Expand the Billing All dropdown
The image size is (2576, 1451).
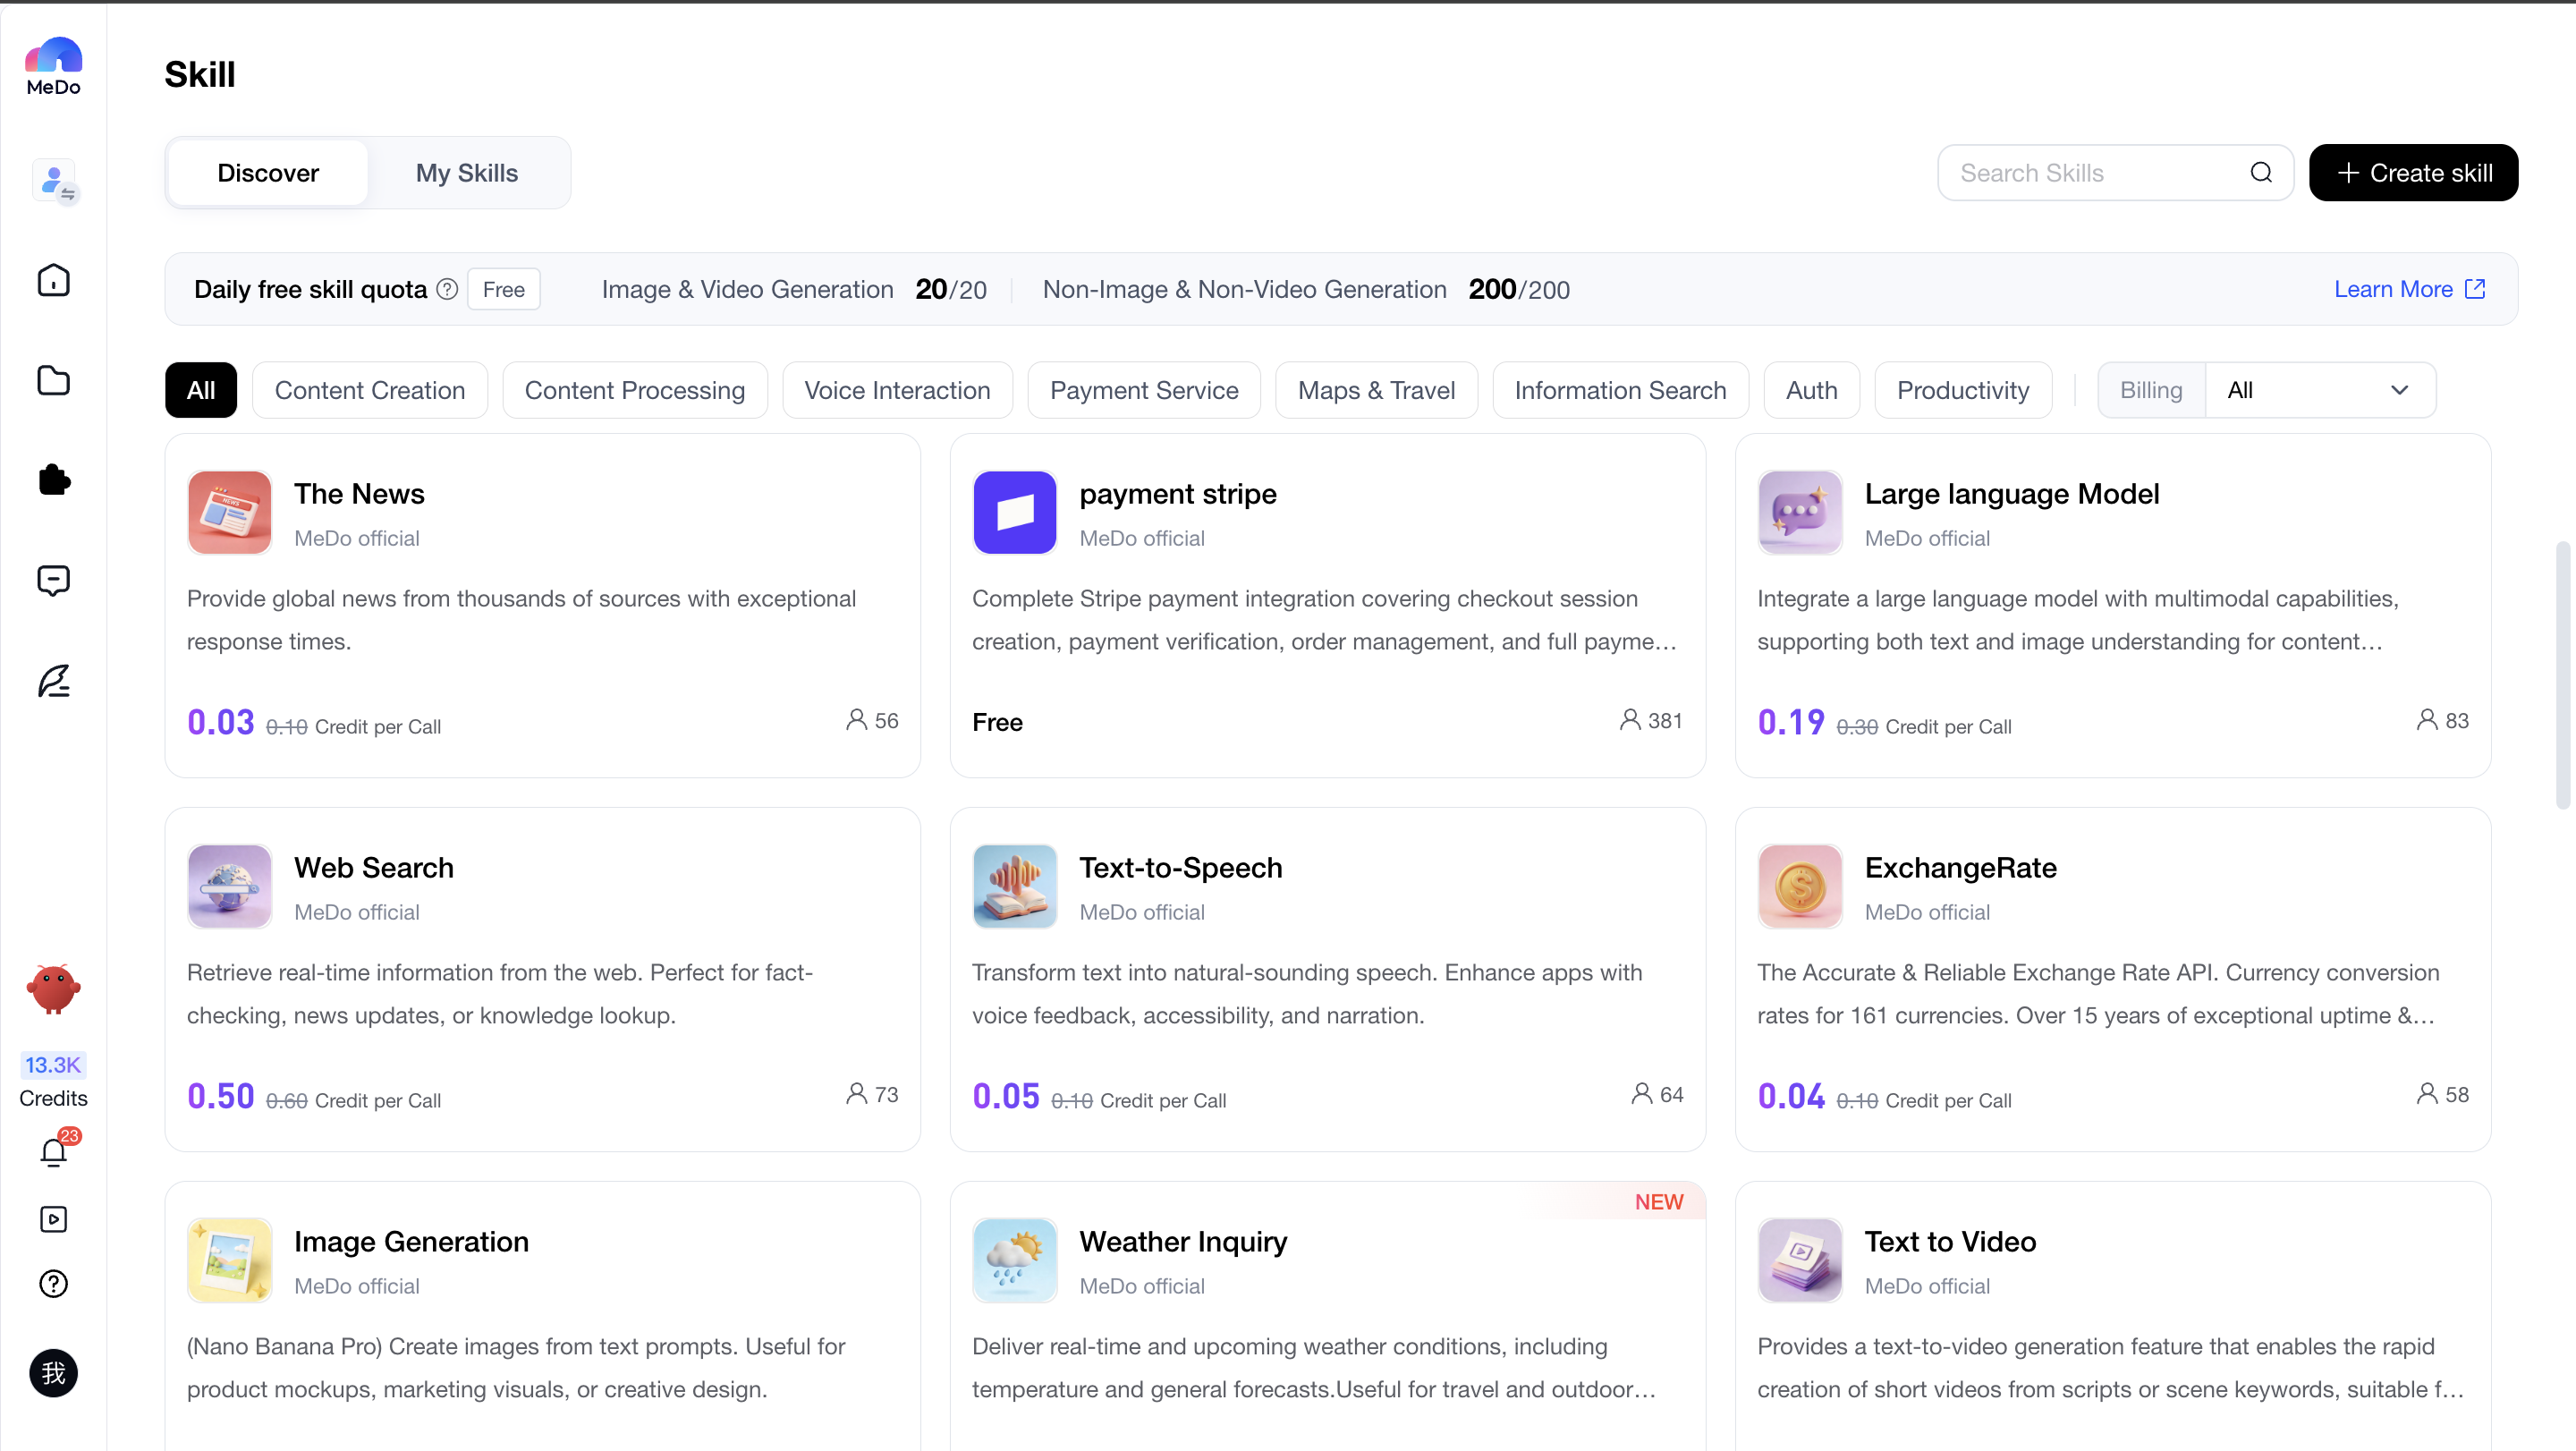coord(2319,390)
